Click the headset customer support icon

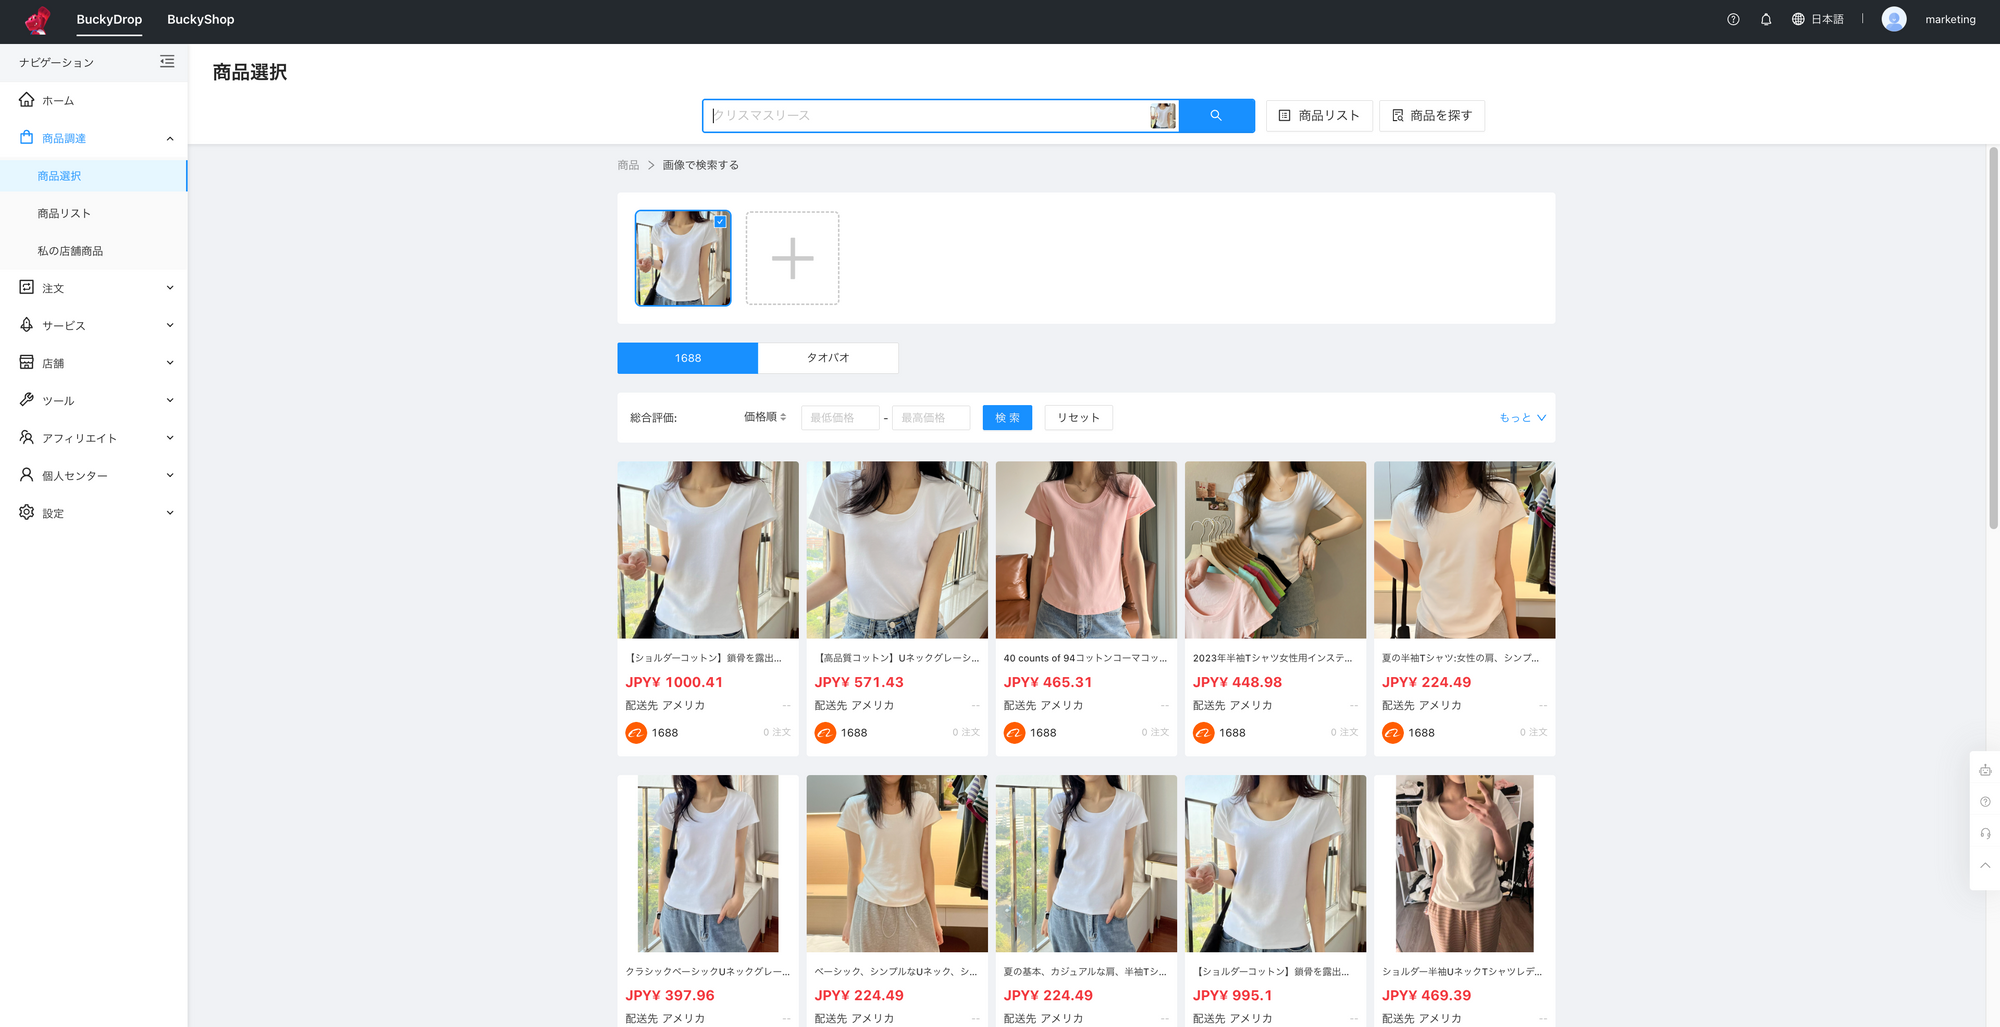1985,834
